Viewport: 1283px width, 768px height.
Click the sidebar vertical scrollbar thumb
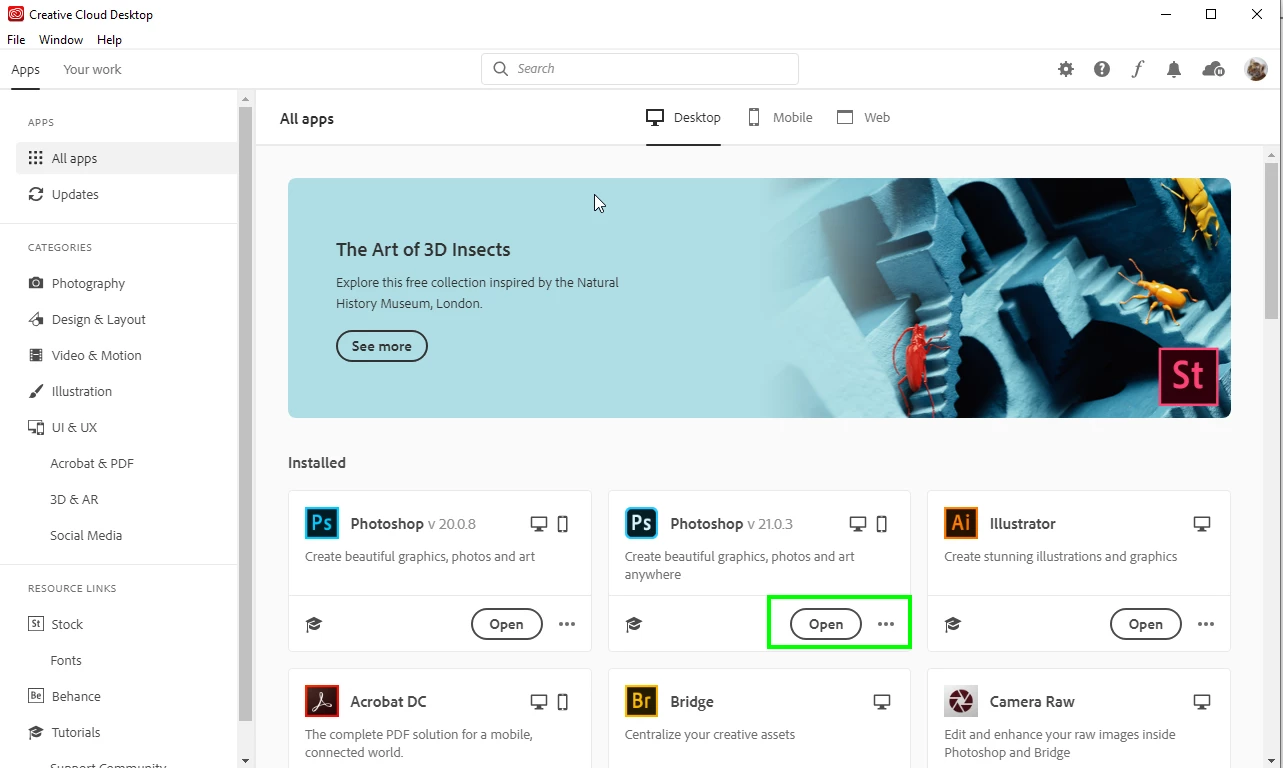[245, 413]
